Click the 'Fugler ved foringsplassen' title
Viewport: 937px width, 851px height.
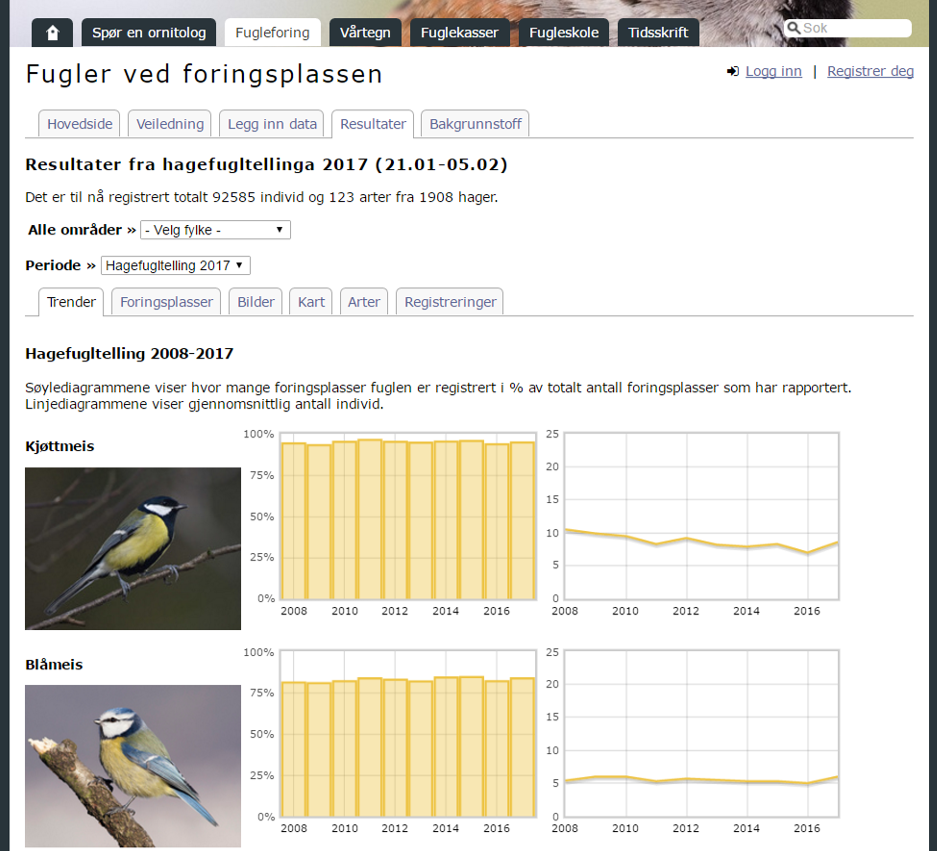click(204, 74)
